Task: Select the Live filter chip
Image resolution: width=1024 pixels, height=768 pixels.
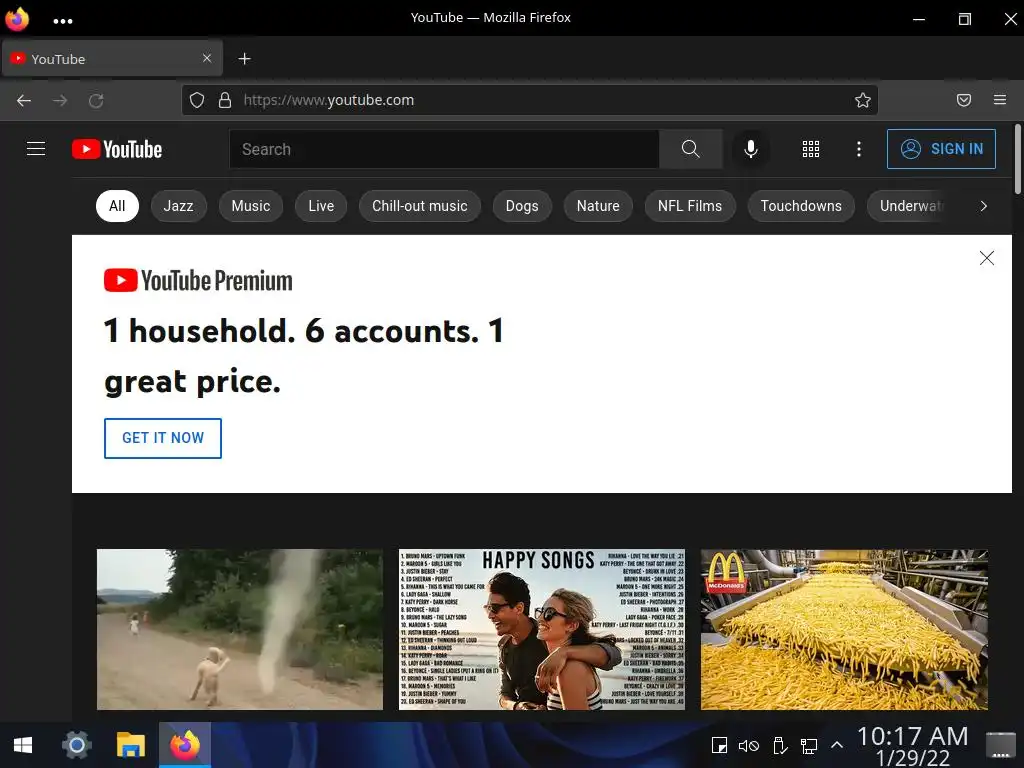Action: click(x=321, y=206)
